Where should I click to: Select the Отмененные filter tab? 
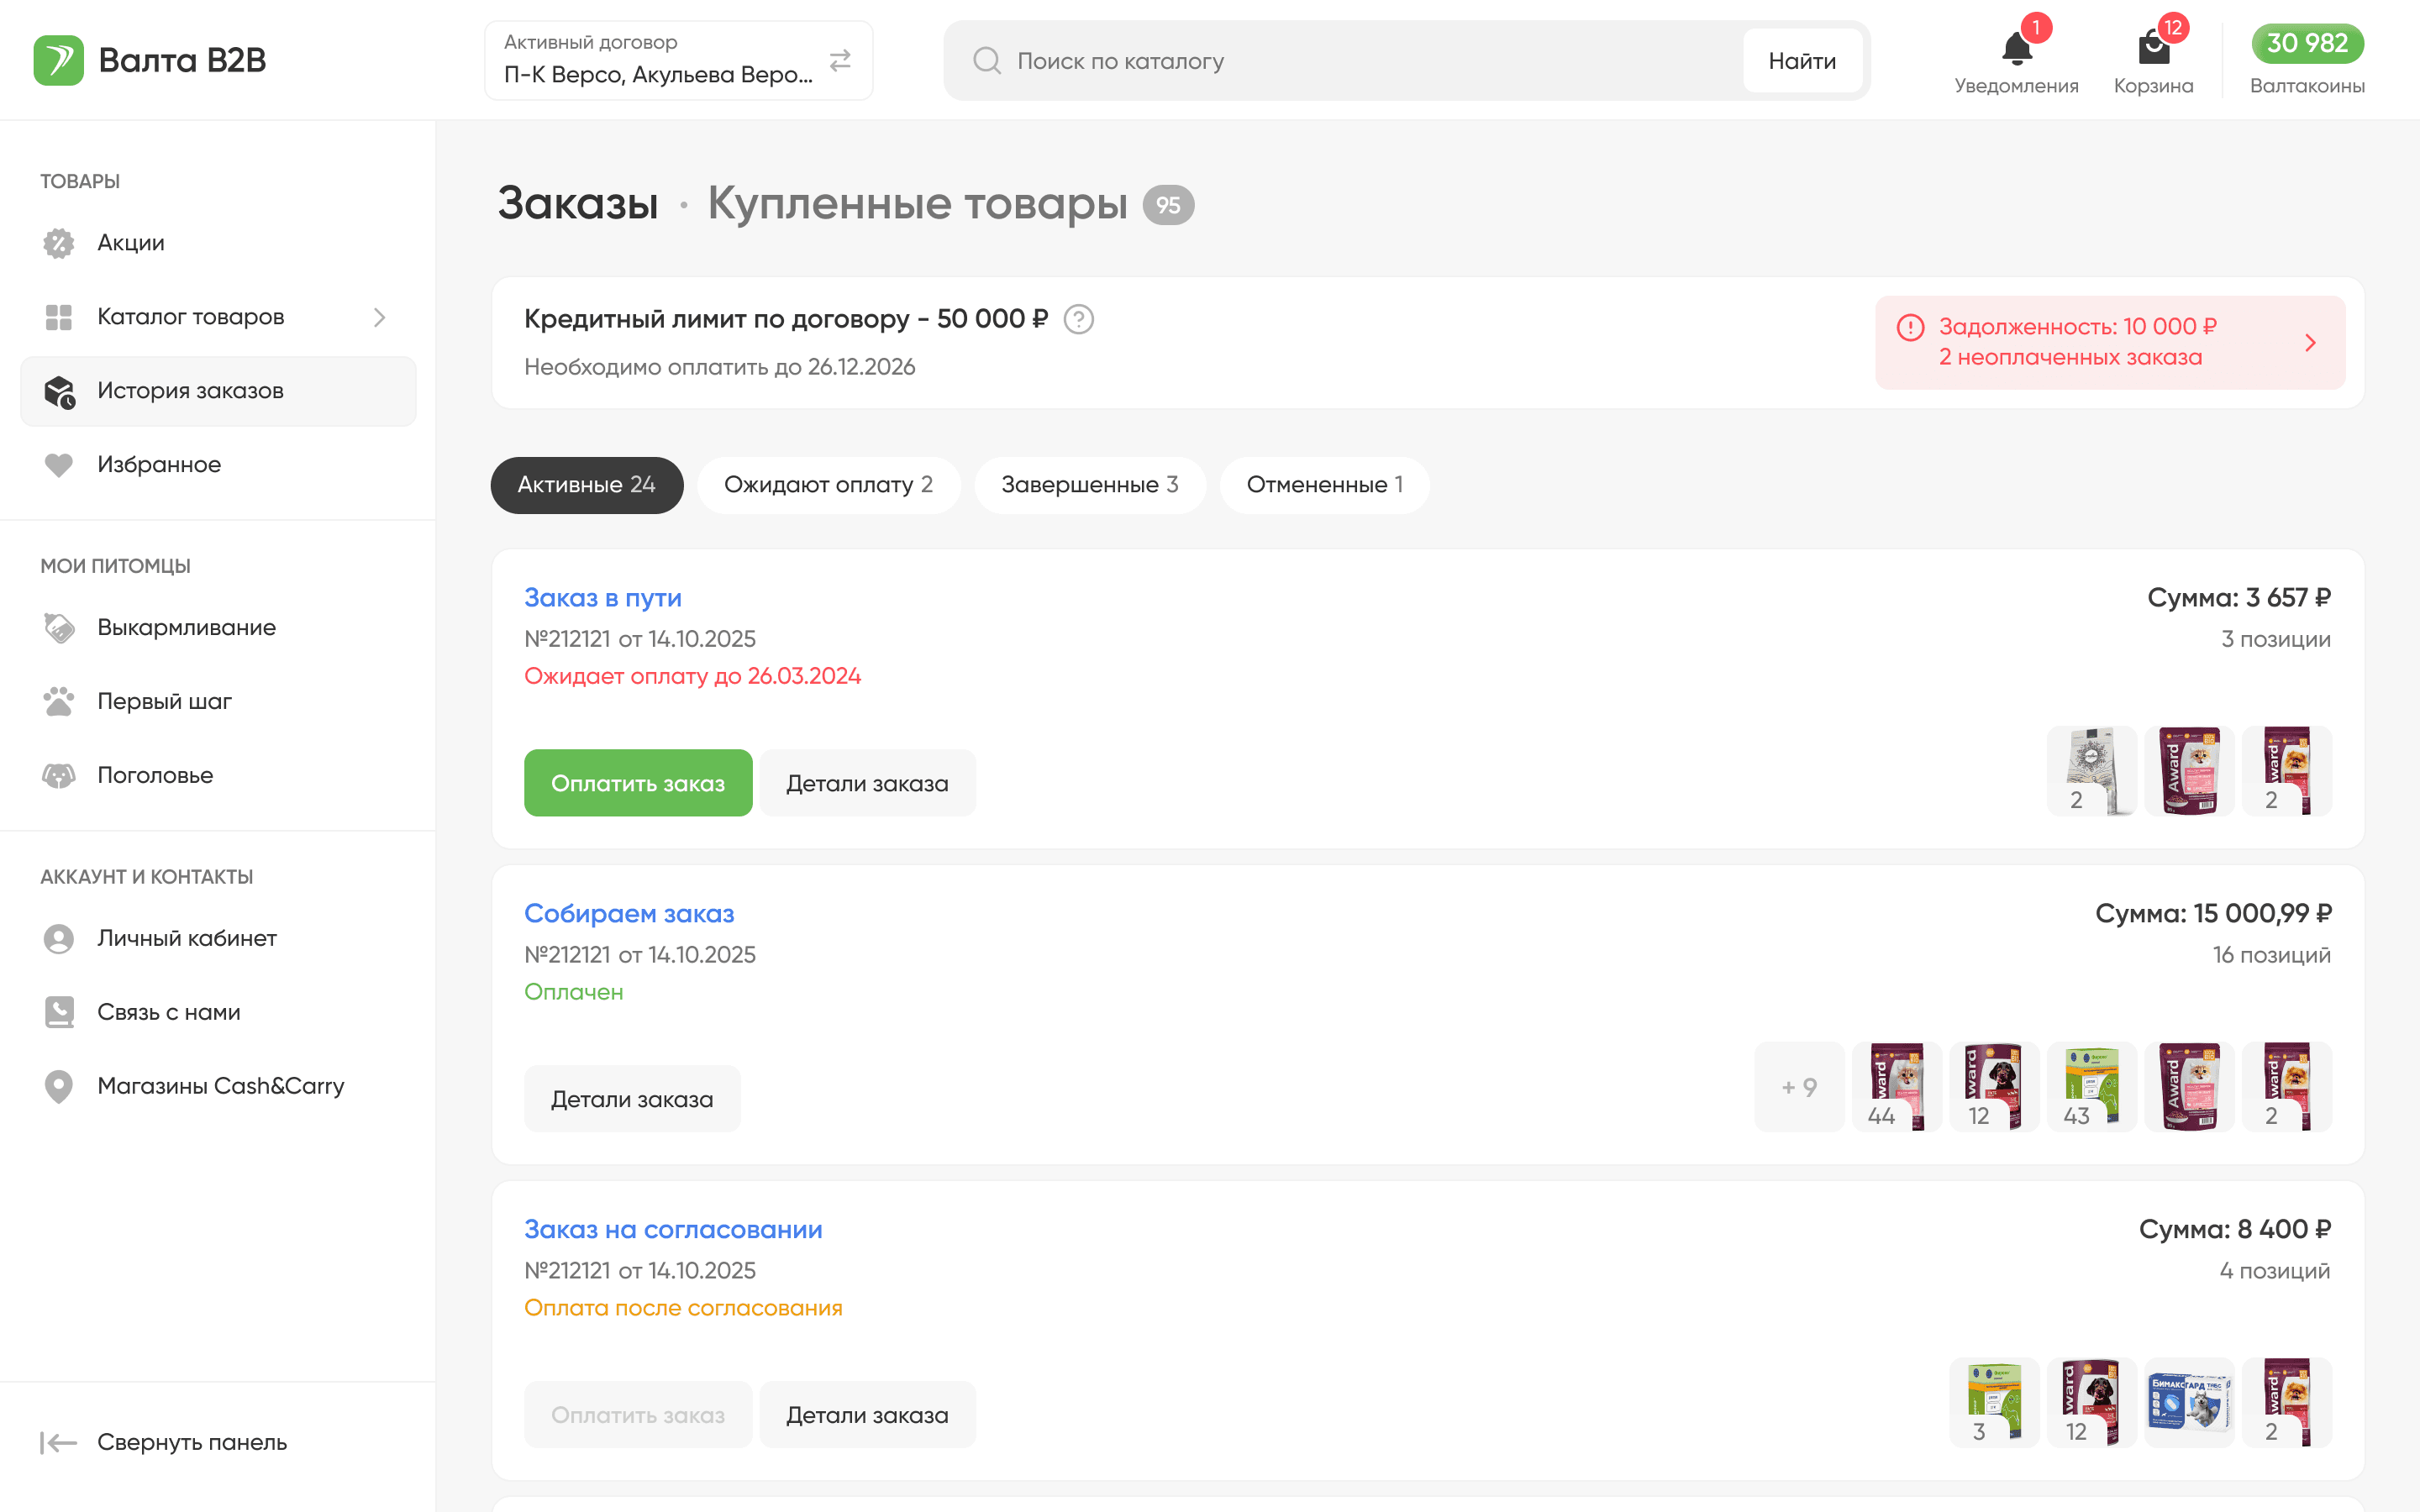1324,485
